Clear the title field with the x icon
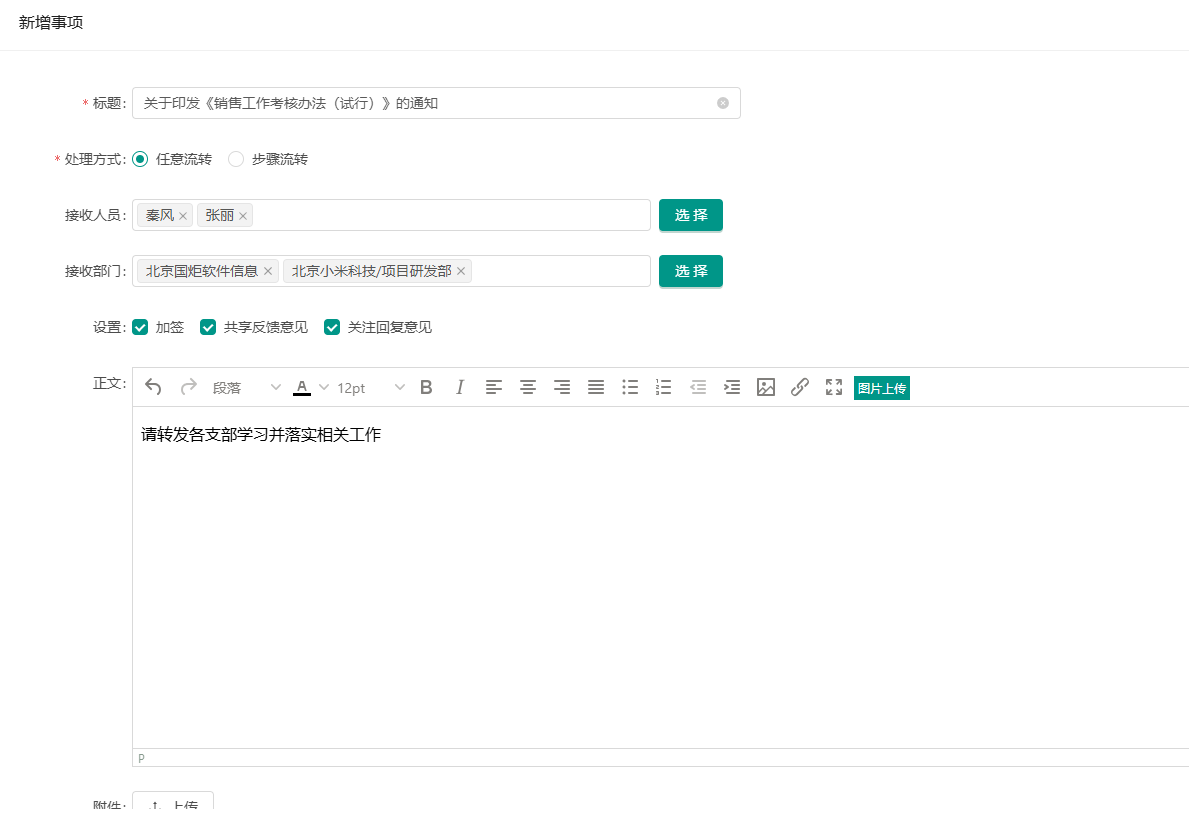Image resolution: width=1189 pixels, height=831 pixels. tap(723, 103)
